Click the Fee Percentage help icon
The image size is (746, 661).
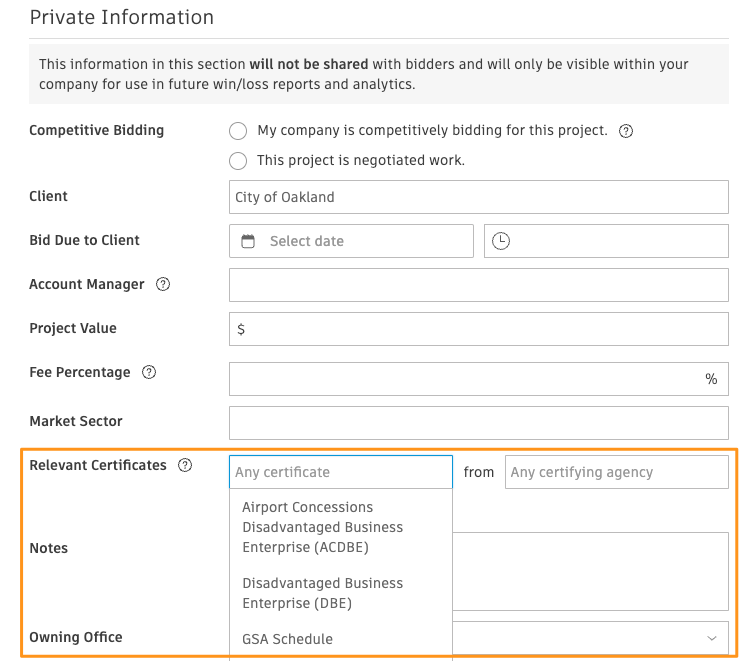[149, 373]
